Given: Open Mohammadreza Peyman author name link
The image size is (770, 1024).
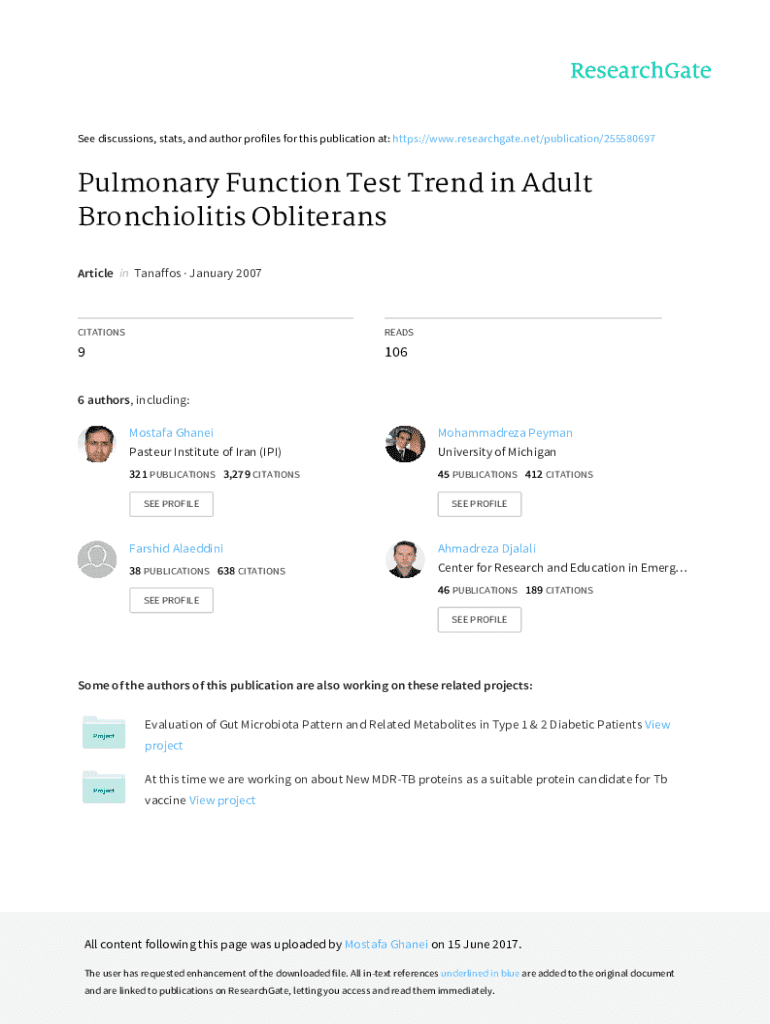Looking at the screenshot, I should tap(505, 433).
